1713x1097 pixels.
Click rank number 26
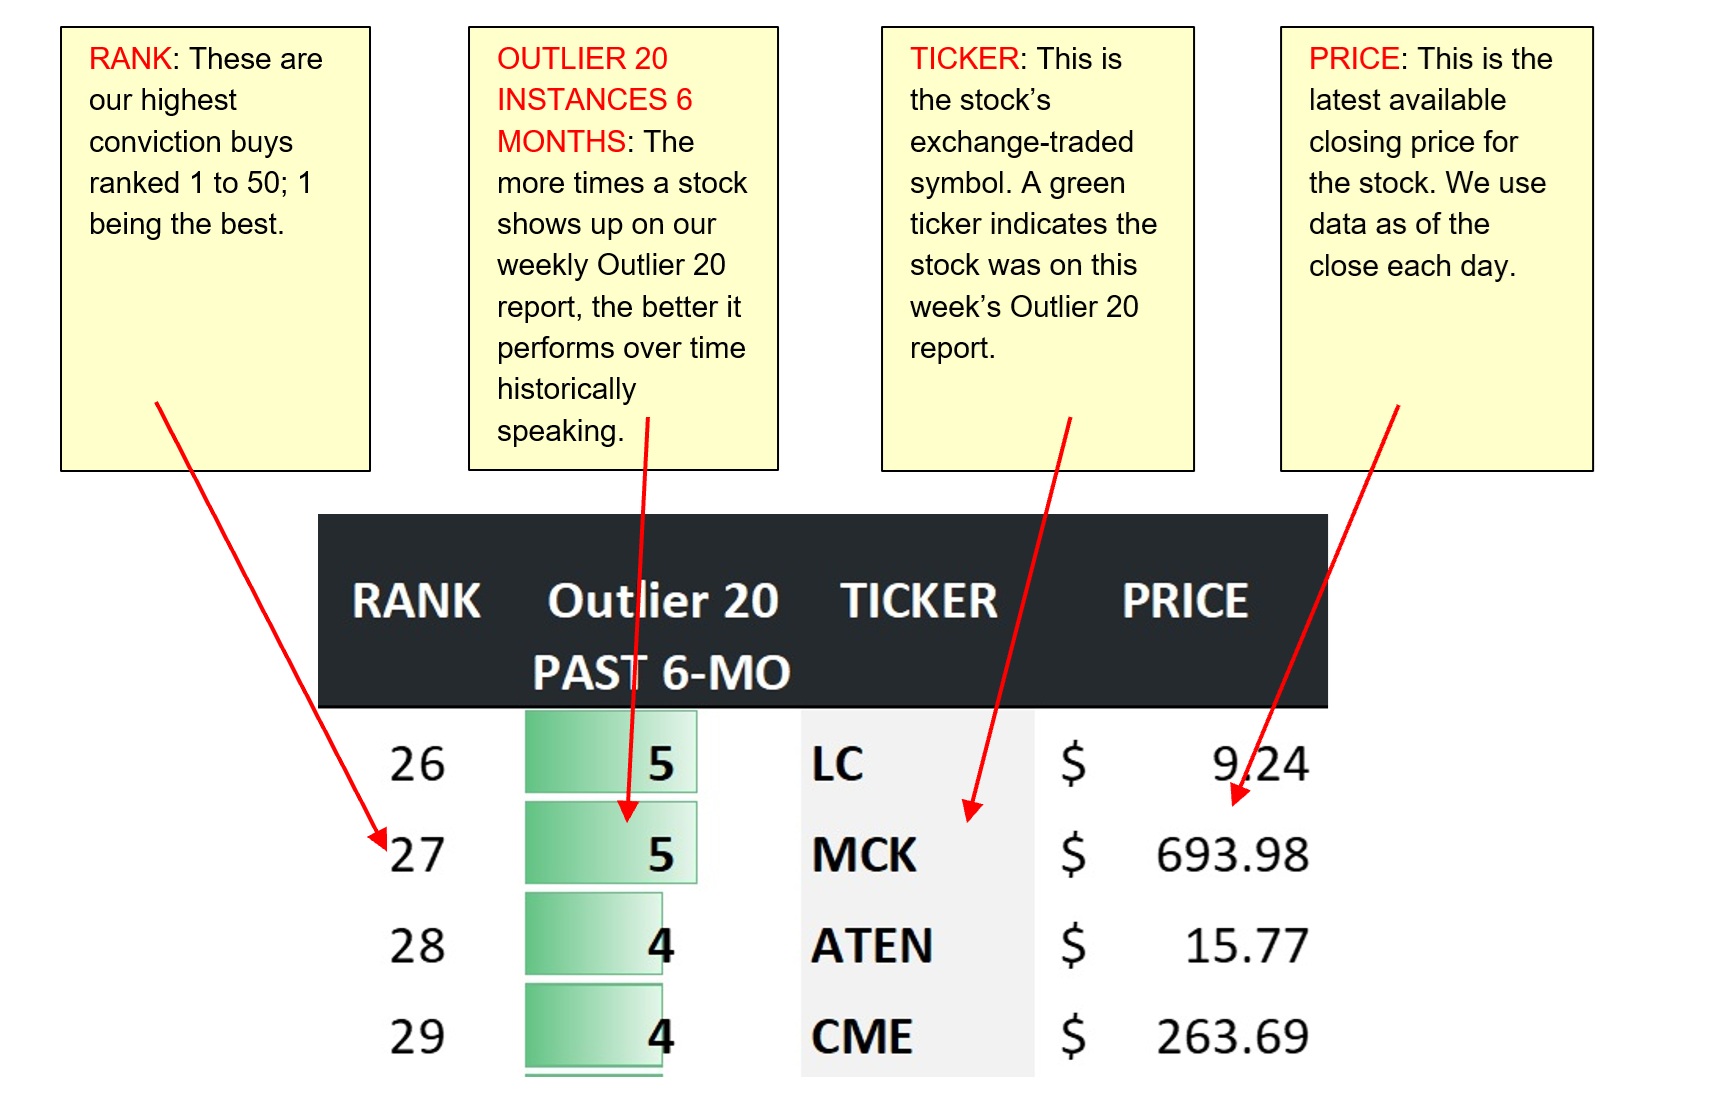(417, 764)
